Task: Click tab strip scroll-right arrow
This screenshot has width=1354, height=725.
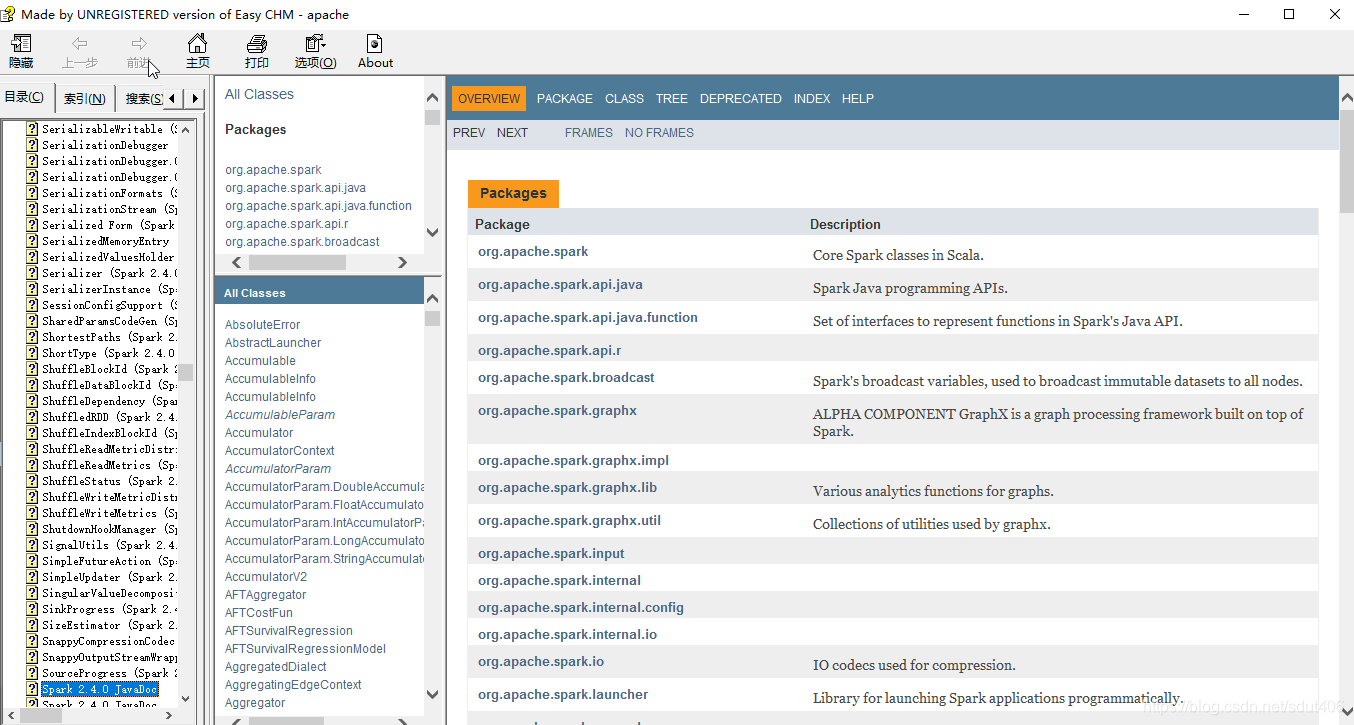Action: point(196,98)
